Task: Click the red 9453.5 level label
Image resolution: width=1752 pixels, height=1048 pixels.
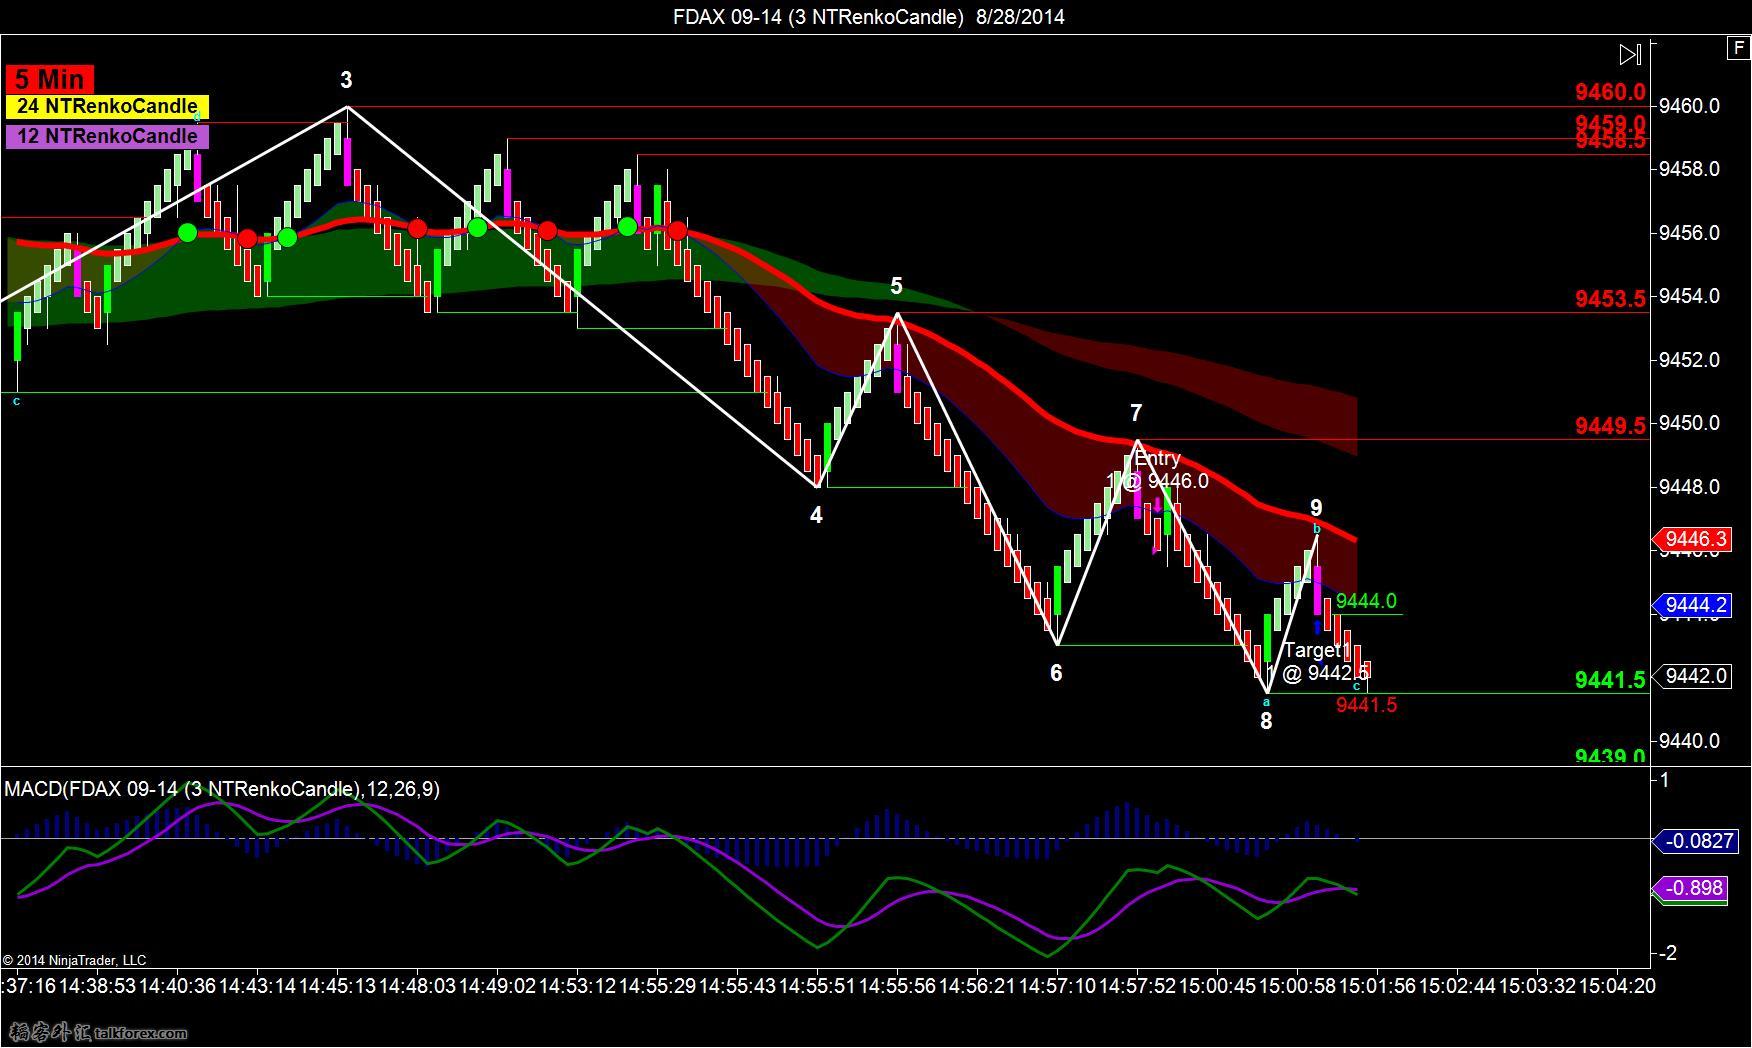Action: coord(1610,299)
